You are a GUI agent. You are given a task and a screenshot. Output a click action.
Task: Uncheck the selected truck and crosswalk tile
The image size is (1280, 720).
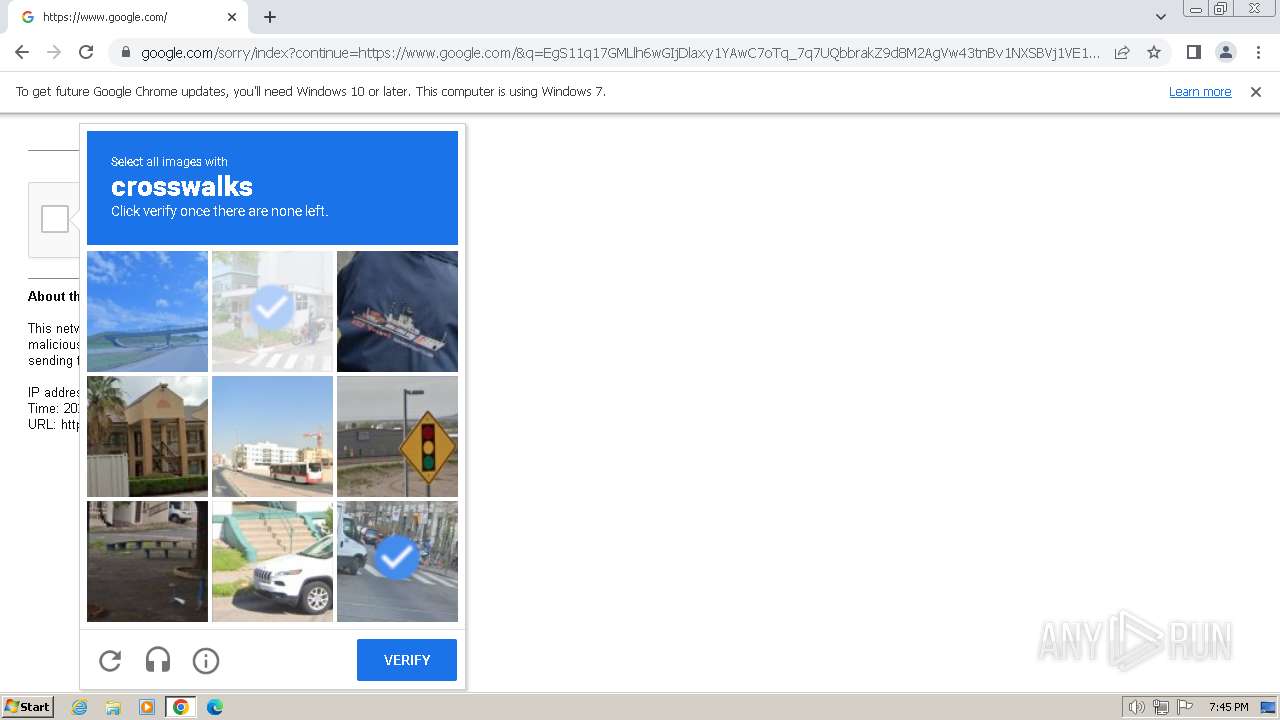(x=397, y=561)
